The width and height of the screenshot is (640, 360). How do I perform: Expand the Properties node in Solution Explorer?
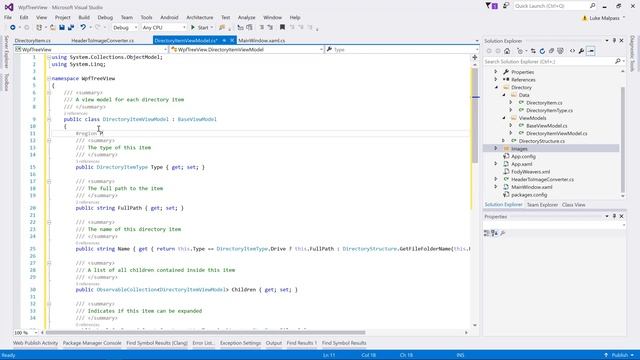[x=496, y=72]
